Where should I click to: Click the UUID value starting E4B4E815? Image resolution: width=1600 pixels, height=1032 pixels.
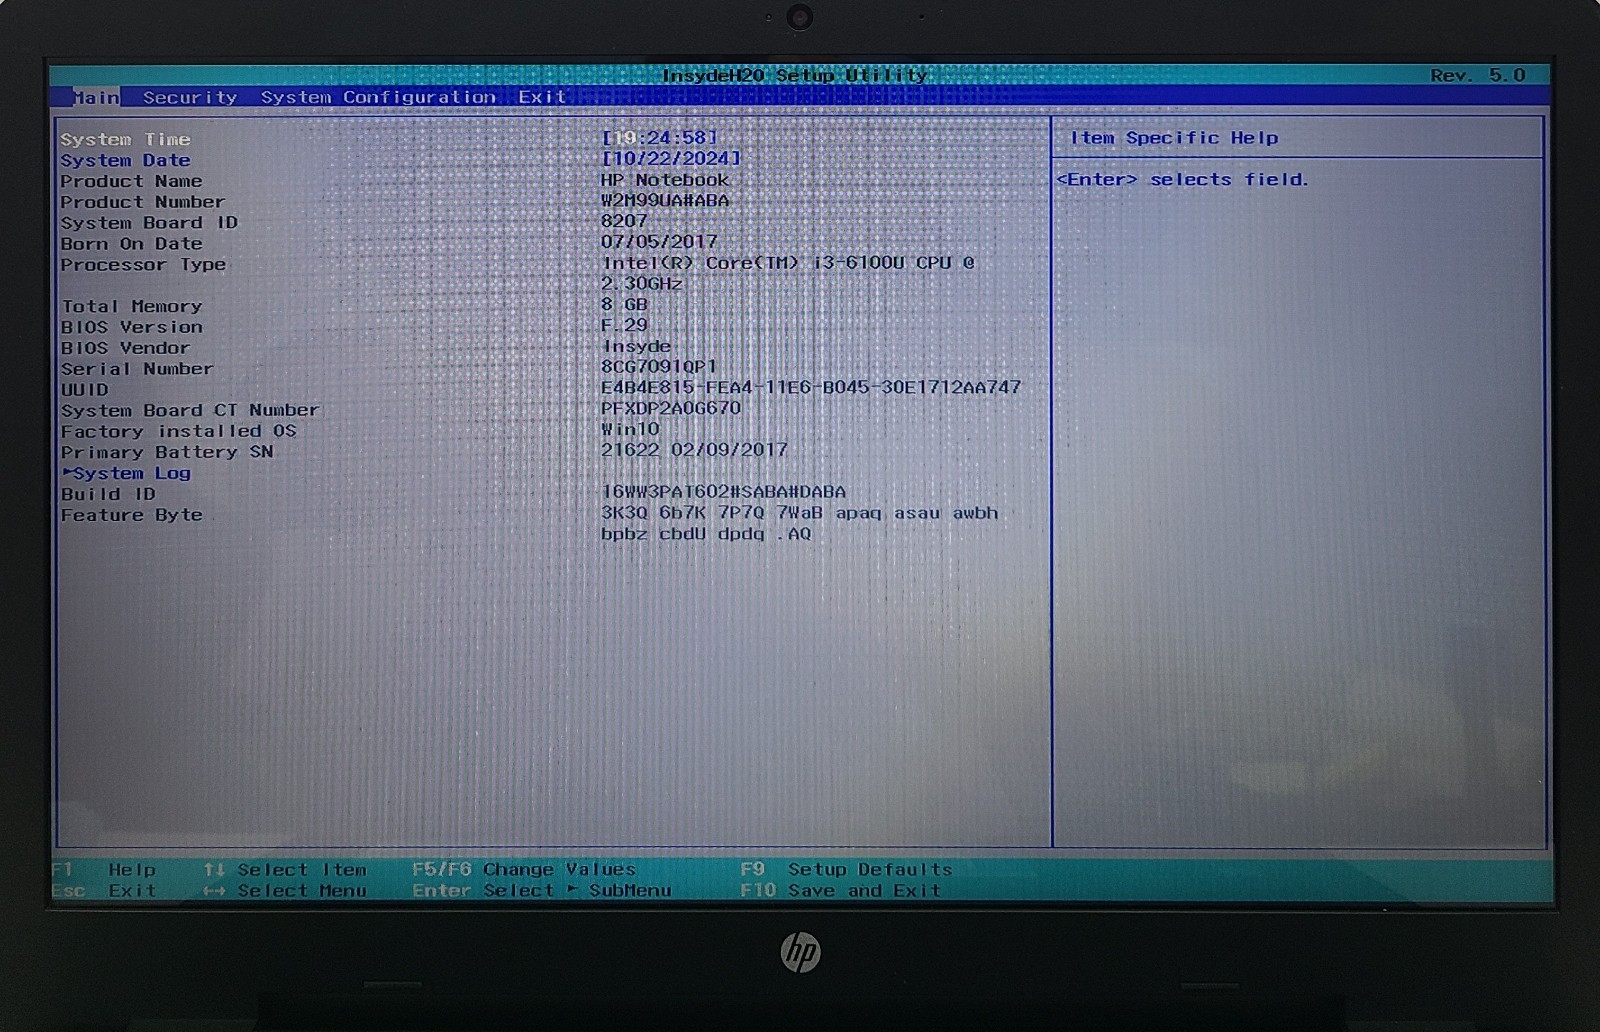click(x=811, y=387)
